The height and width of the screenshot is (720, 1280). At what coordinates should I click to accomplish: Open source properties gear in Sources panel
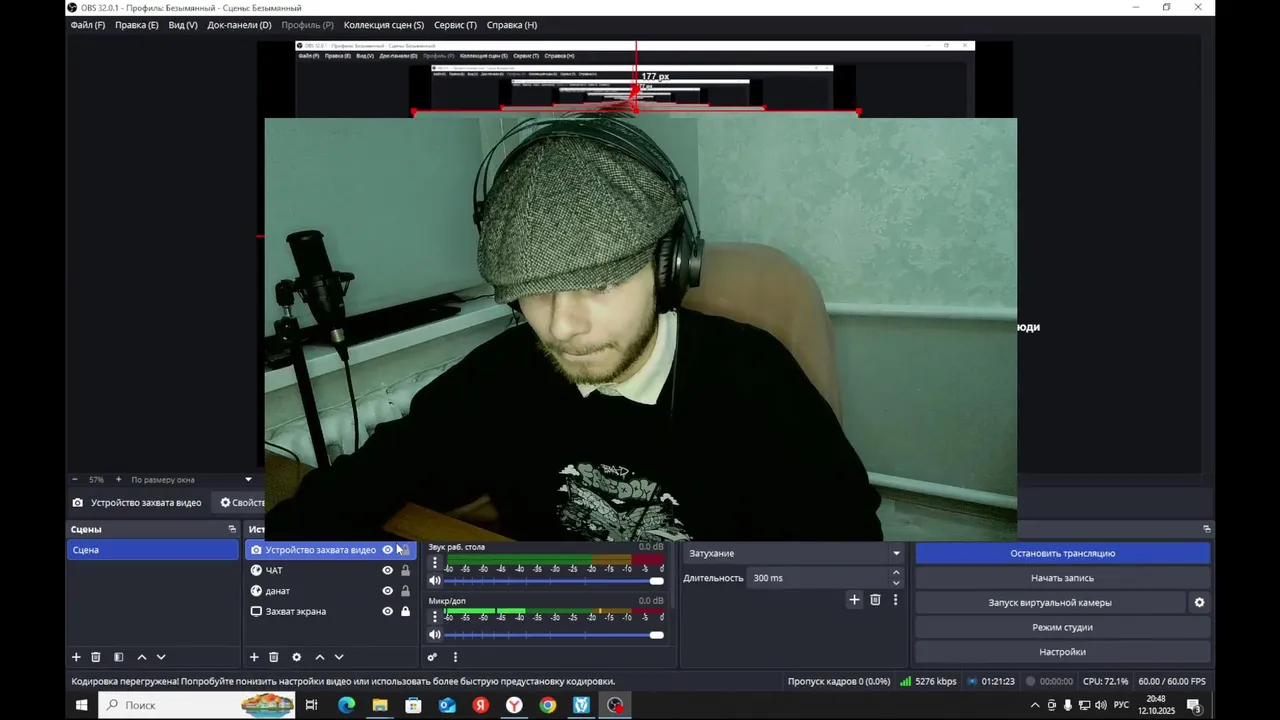296,657
